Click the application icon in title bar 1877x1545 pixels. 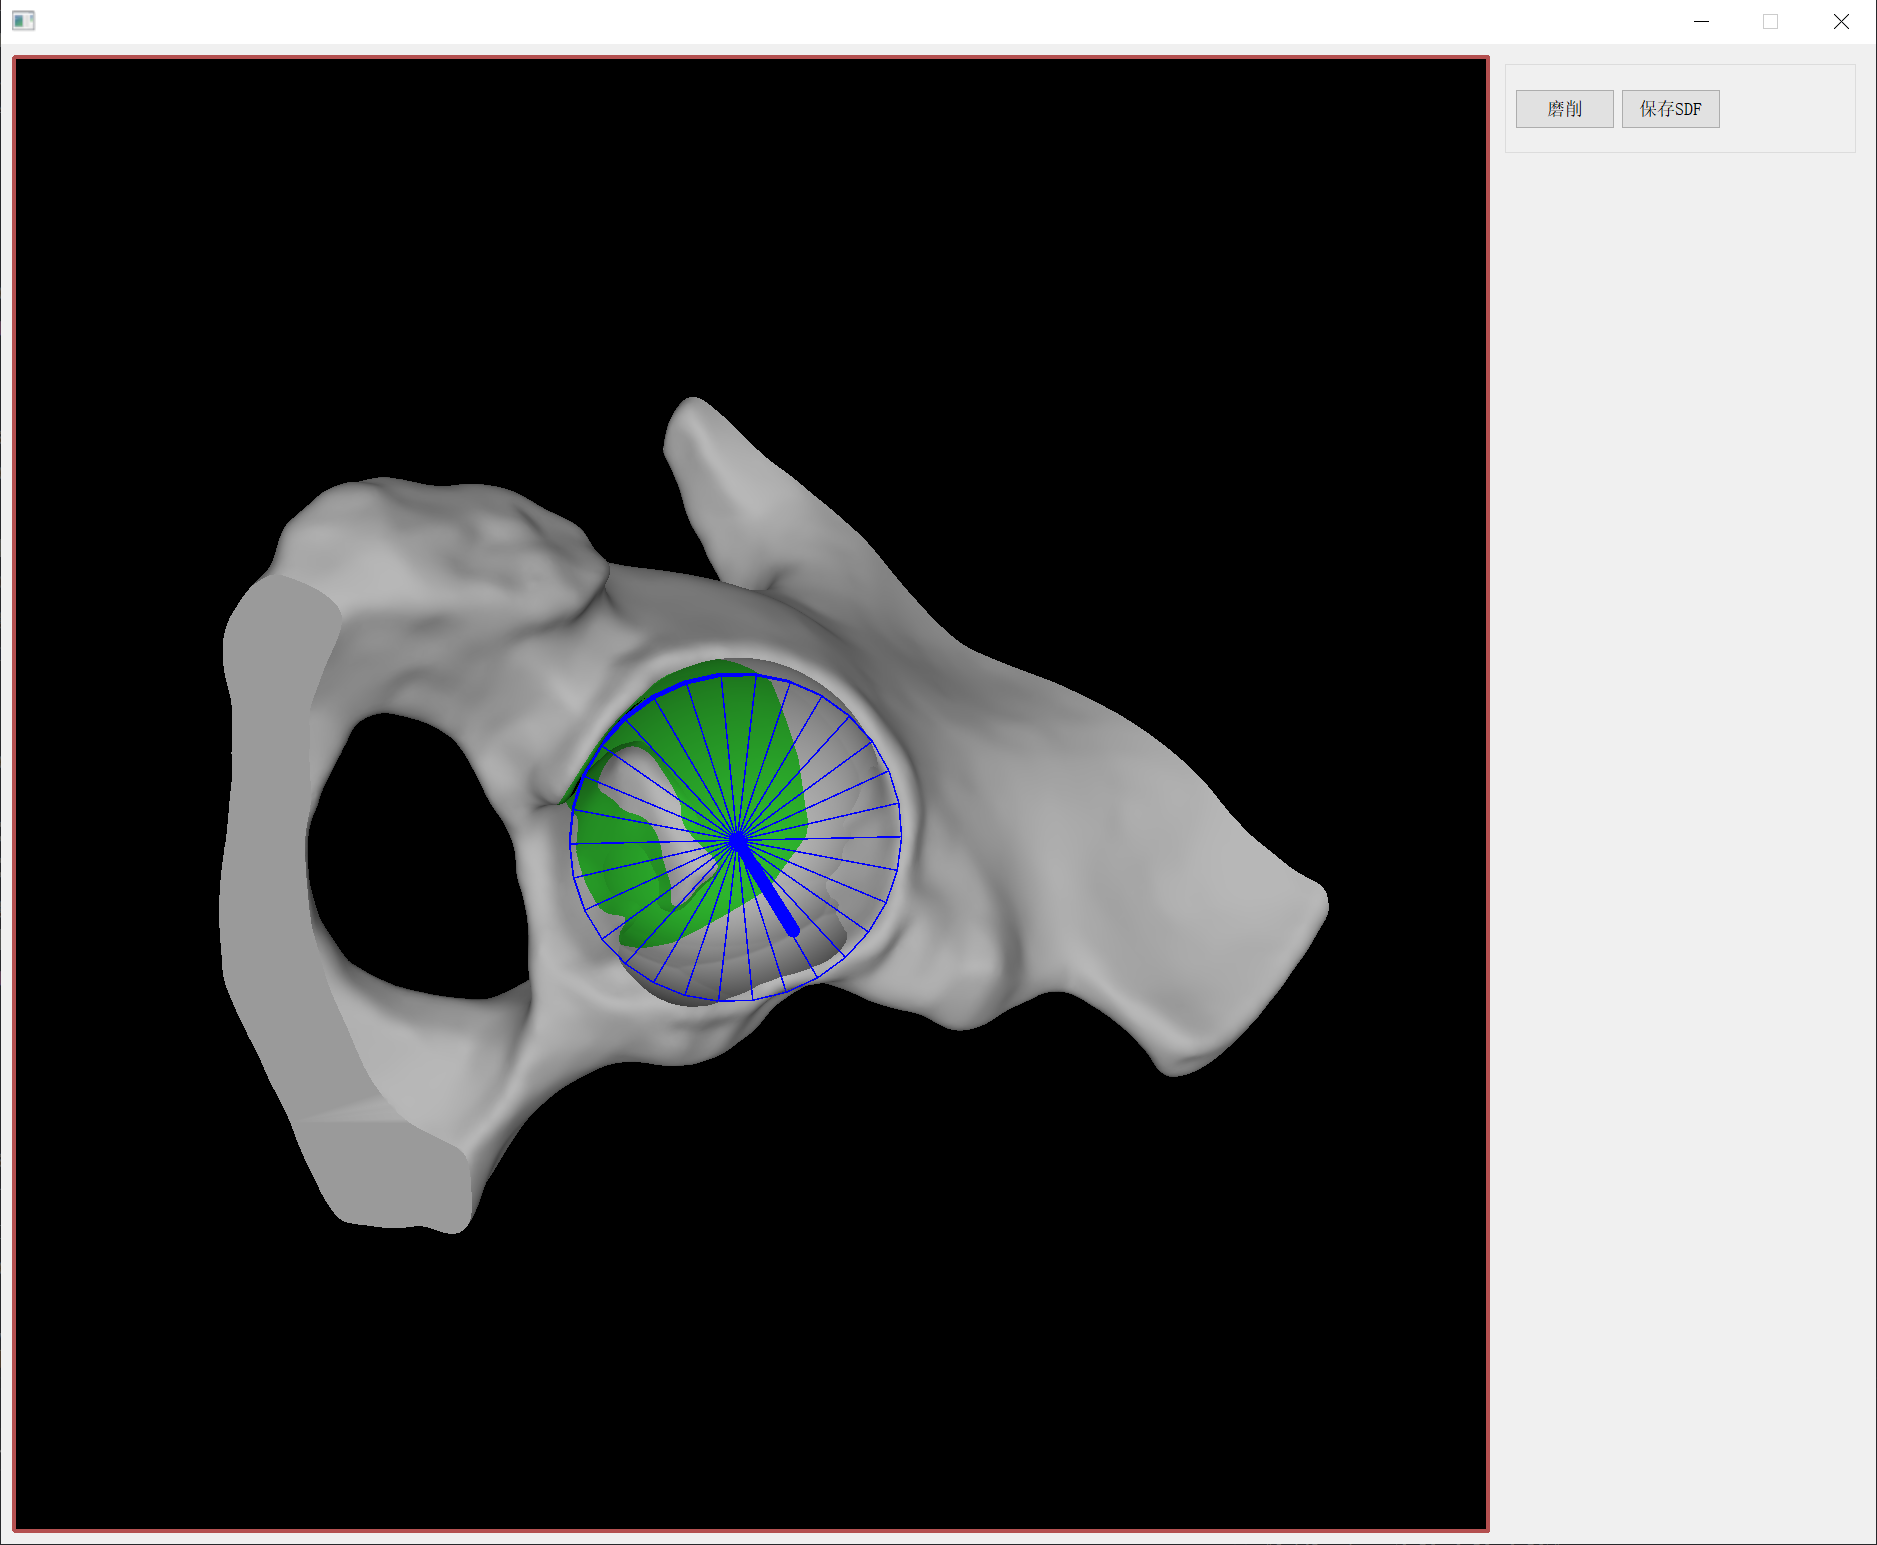click(24, 21)
